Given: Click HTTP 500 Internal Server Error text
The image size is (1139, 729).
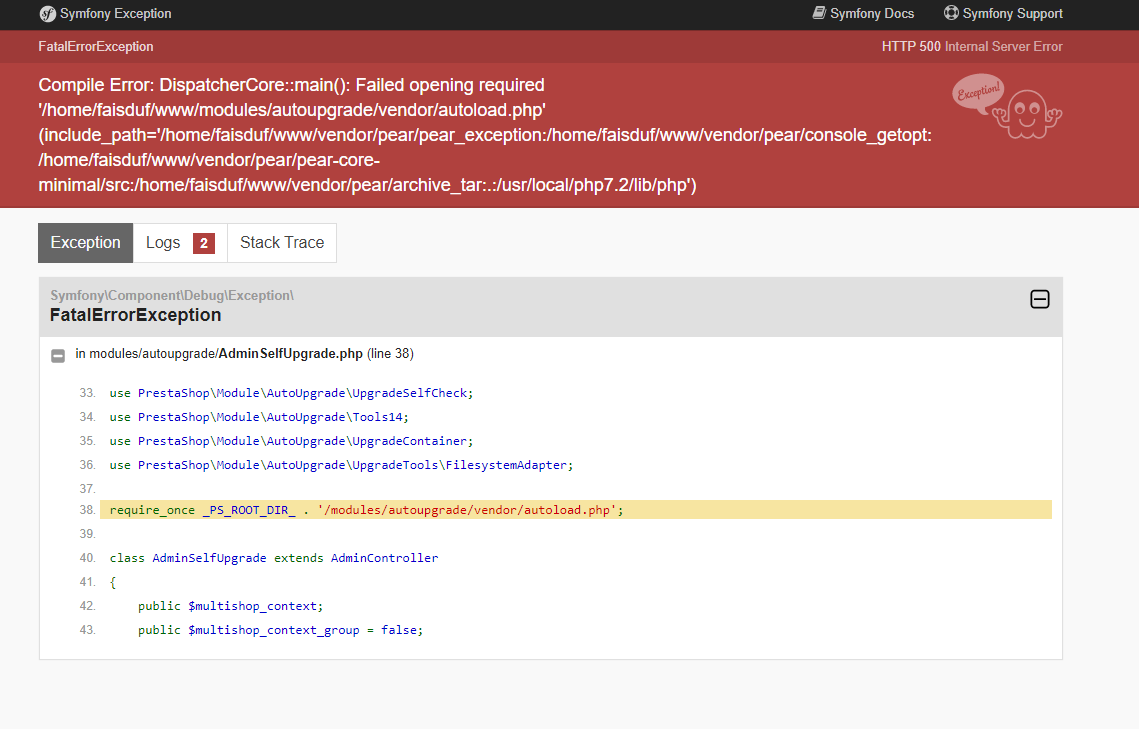Looking at the screenshot, I should point(972,46).
